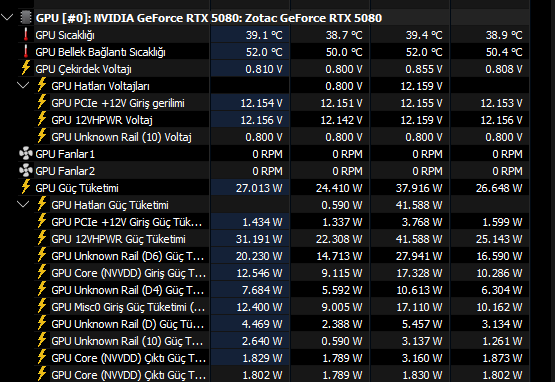Image resolution: width=555 pixels, height=382 pixels.
Task: Click the 22.308 W 12VHPWR minimum power
Action: click(x=339, y=239)
